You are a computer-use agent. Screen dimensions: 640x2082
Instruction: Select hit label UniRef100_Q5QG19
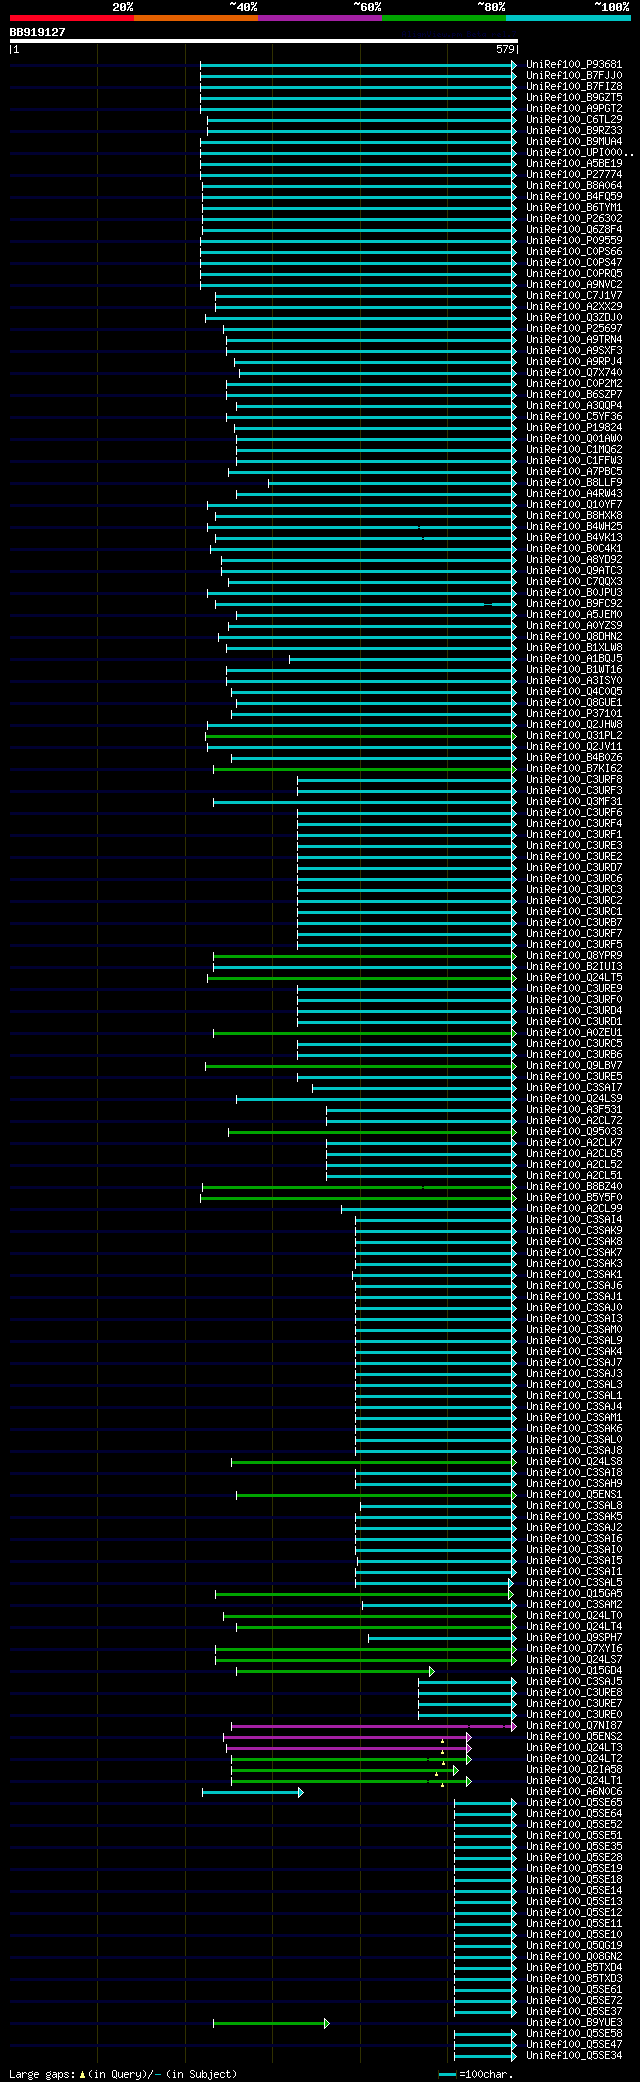[x=574, y=1946]
